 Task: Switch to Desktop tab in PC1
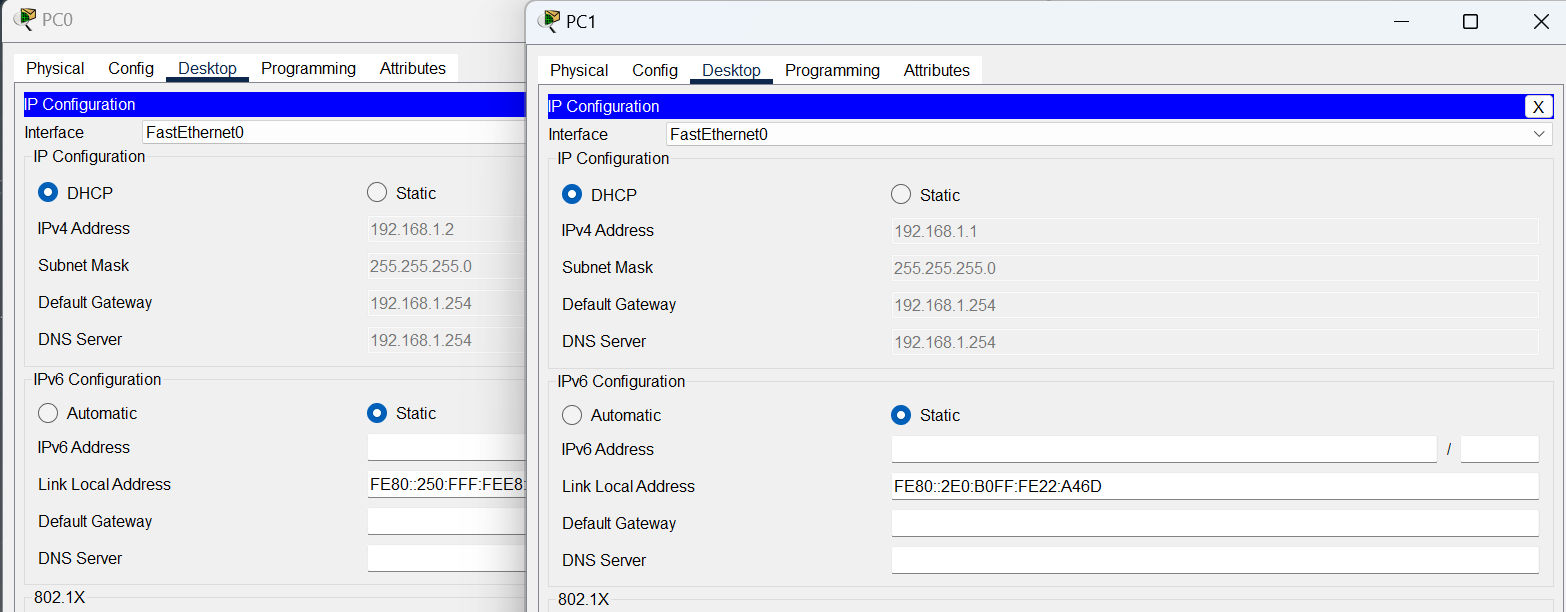point(731,70)
